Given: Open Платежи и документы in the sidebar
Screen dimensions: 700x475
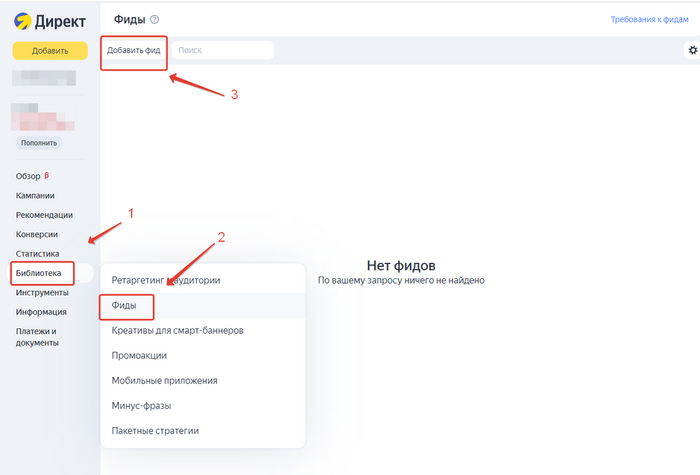Looking at the screenshot, I should [38, 337].
